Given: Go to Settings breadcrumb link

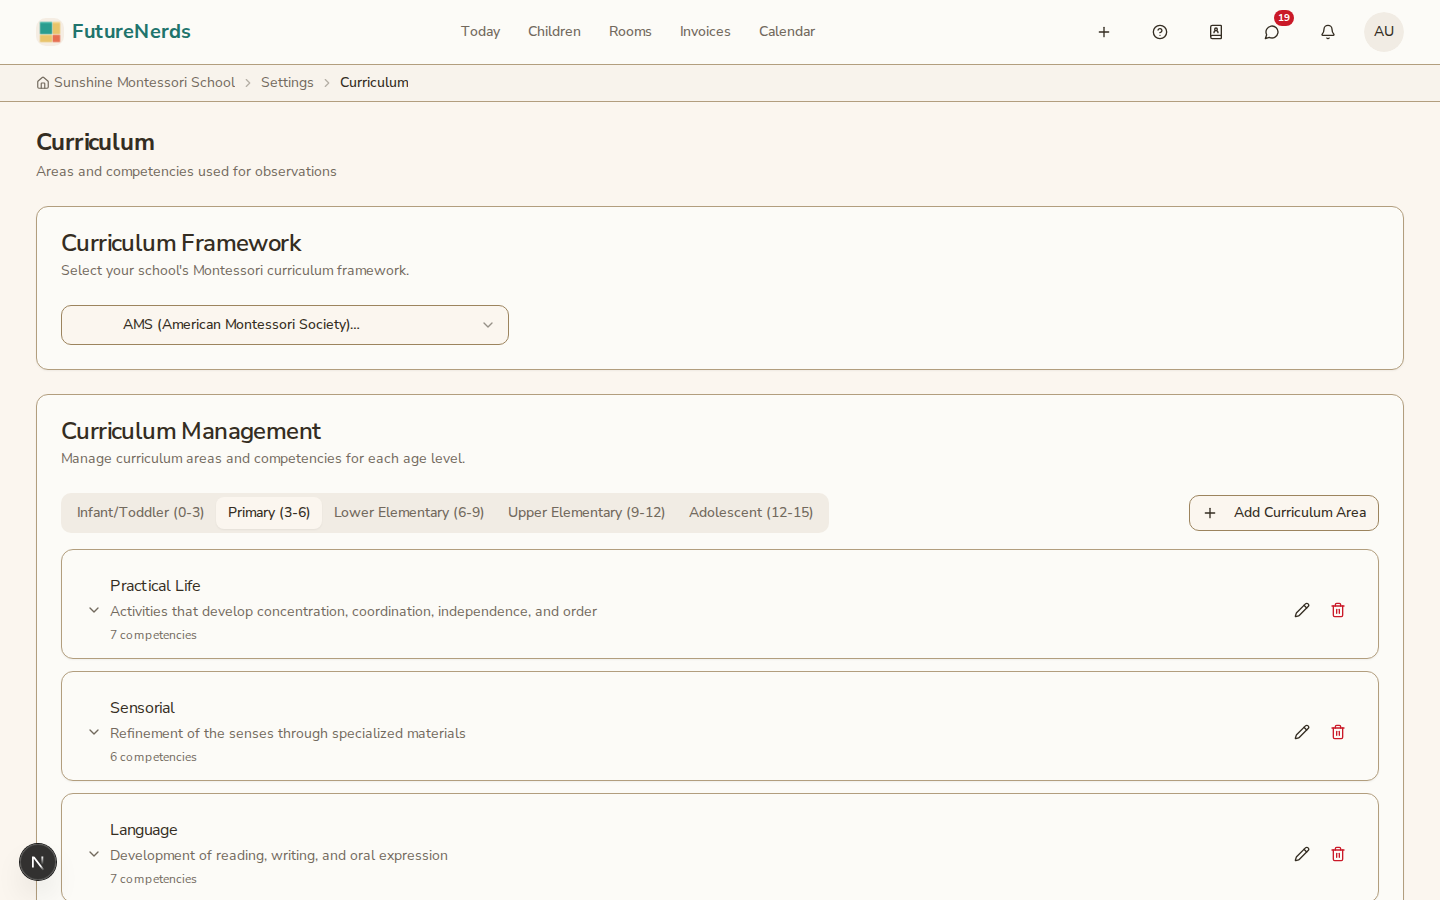Looking at the screenshot, I should click(287, 83).
